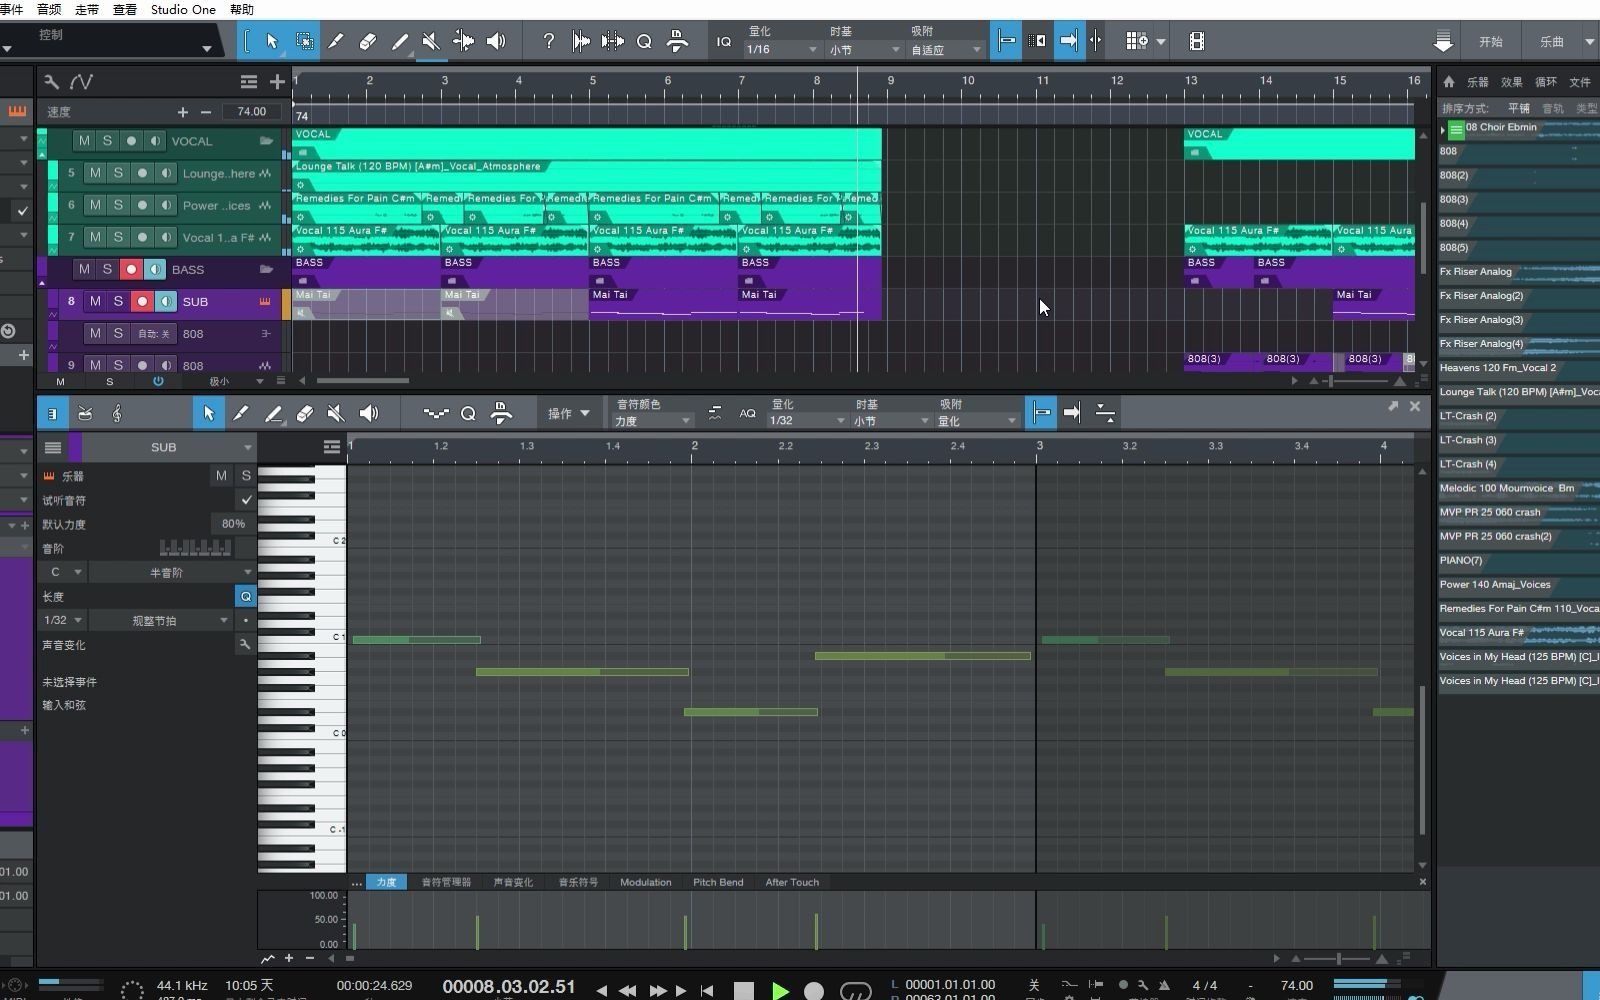This screenshot has width=1600, height=1000.
Task: Click the 开始 start page button
Action: pos(1491,42)
